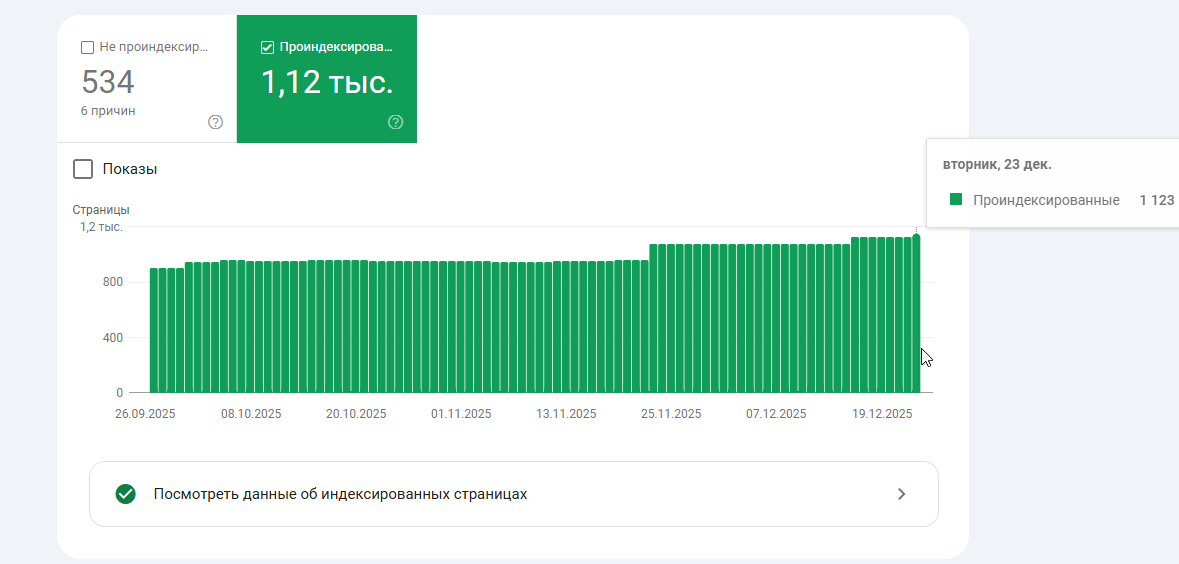Enable the Не проиндексированные checkbox
Image resolution: width=1179 pixels, height=564 pixels.
coord(86,47)
